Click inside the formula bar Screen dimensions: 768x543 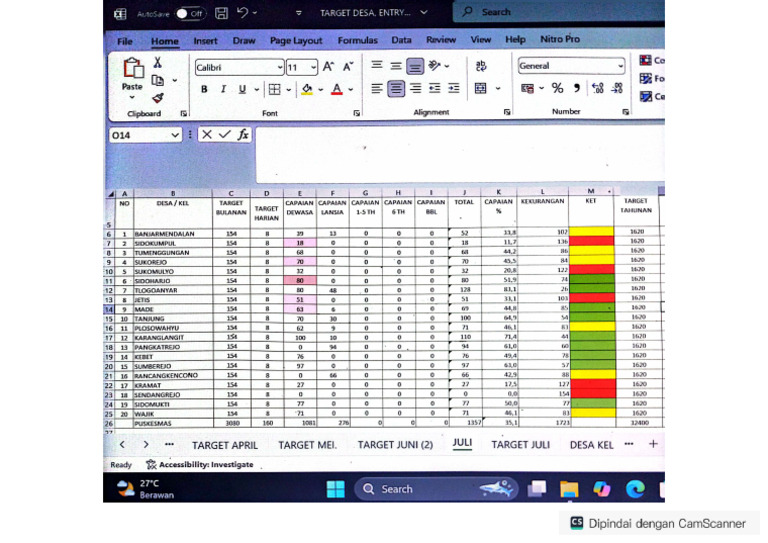point(459,155)
